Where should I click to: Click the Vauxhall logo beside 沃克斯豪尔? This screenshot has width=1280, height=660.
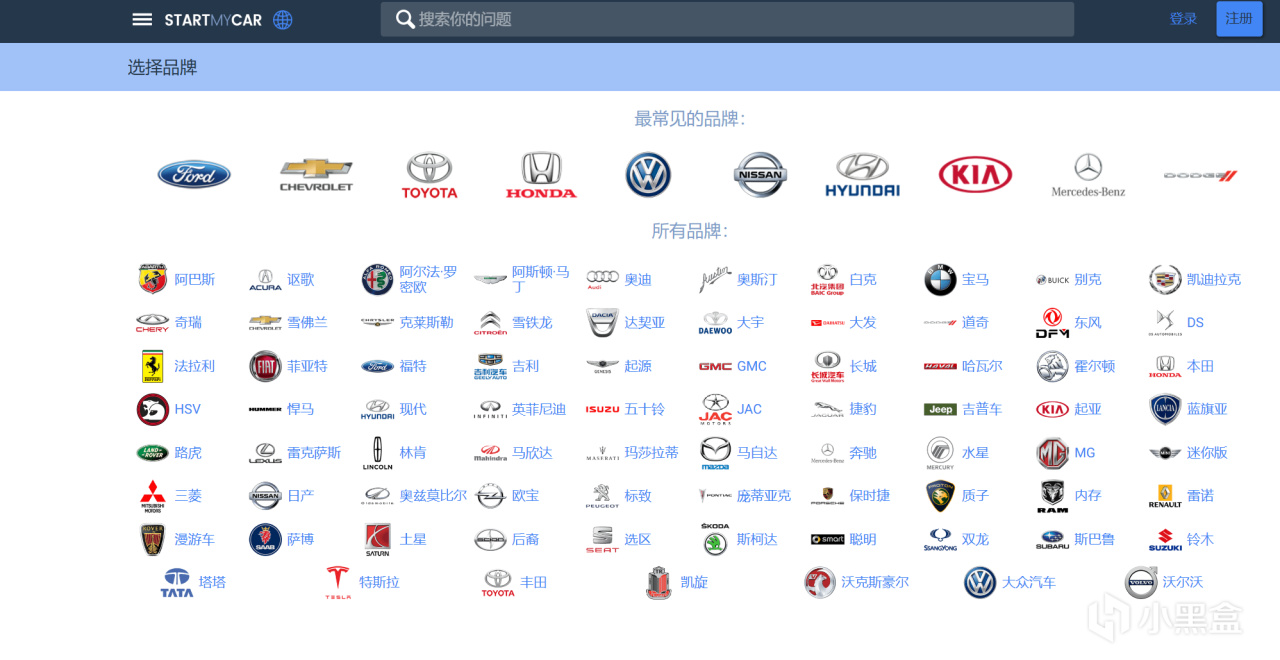pos(820,582)
